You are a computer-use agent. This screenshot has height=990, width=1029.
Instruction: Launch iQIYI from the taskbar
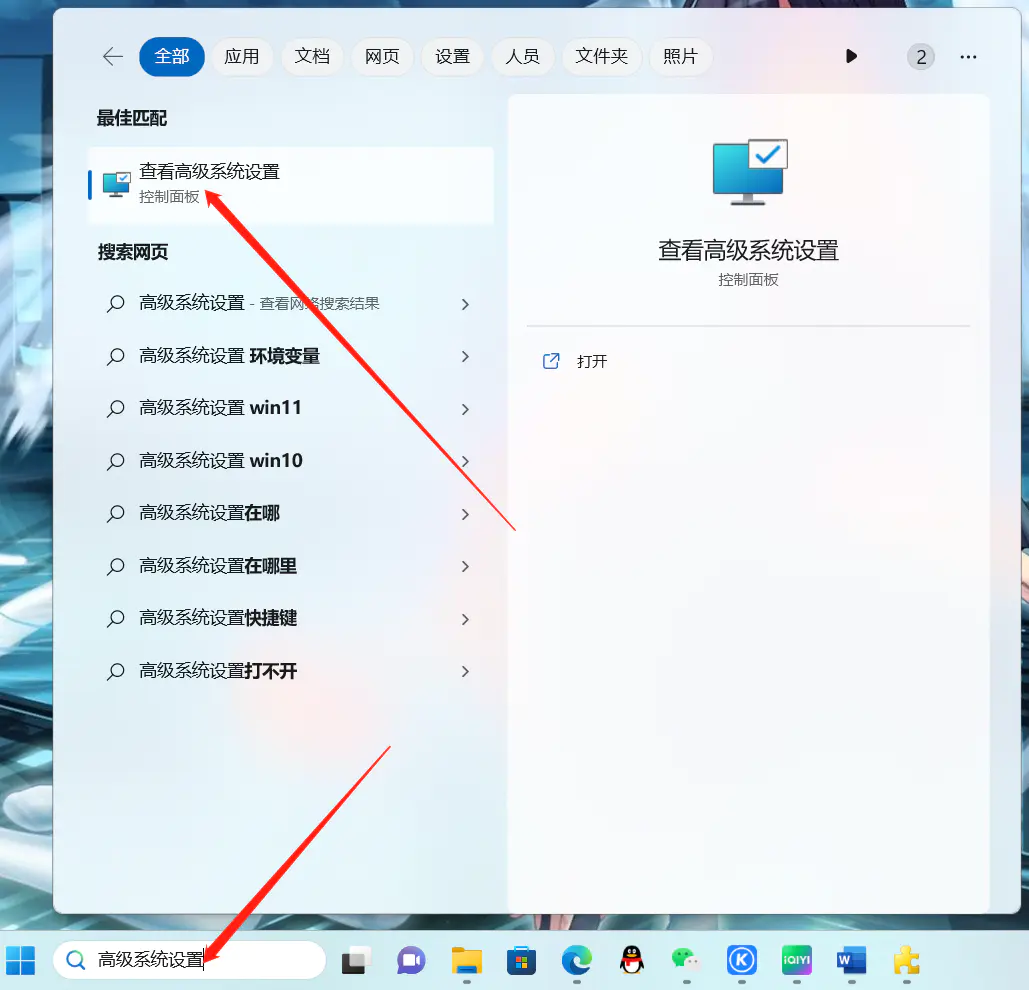pyautogui.click(x=796, y=961)
